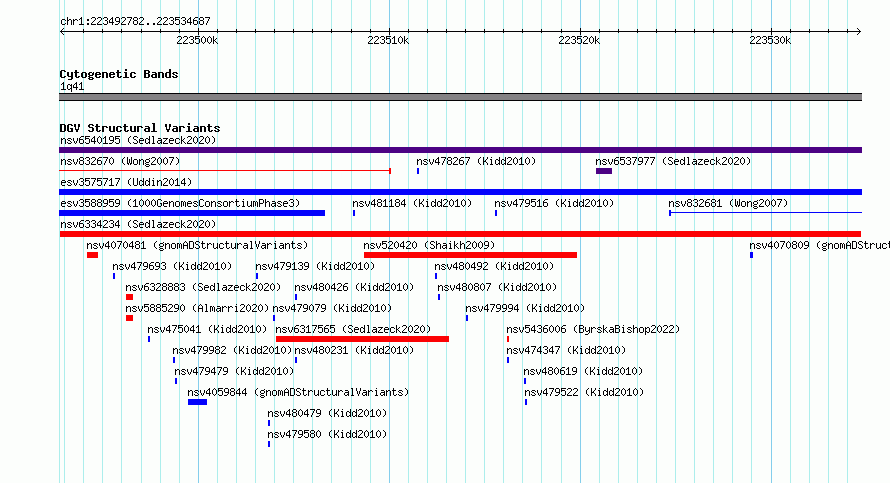Select the purple nsv6537977 variant bar
Image resolution: width=890 pixels, height=483 pixels.
[x=604, y=171]
